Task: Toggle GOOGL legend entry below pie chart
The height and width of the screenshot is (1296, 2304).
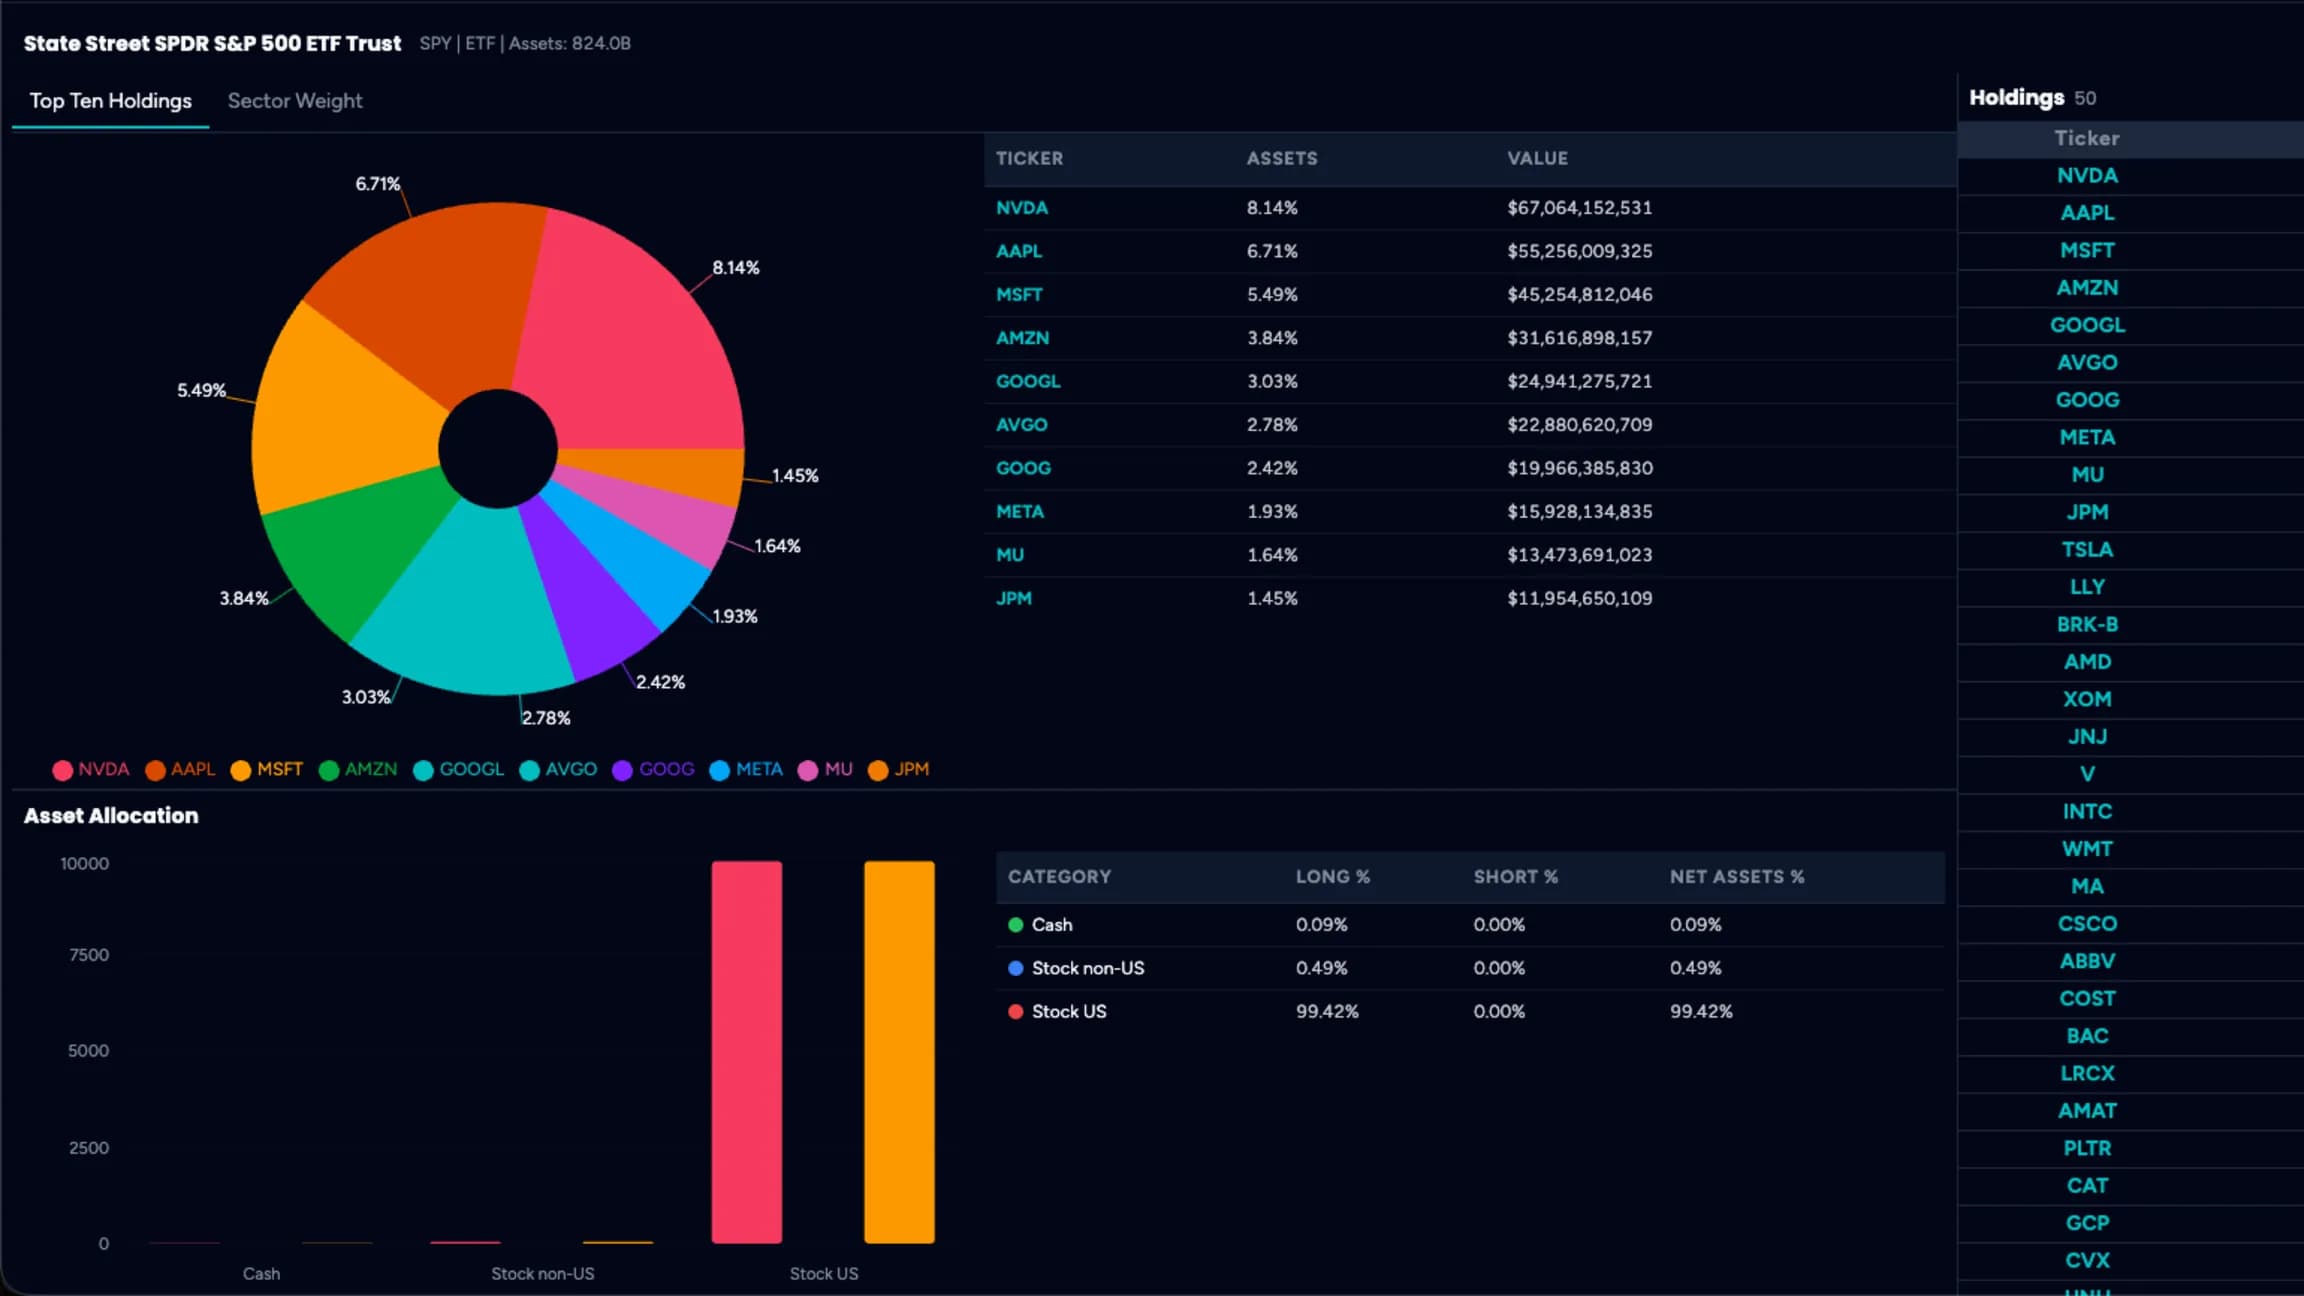Action: click(459, 769)
